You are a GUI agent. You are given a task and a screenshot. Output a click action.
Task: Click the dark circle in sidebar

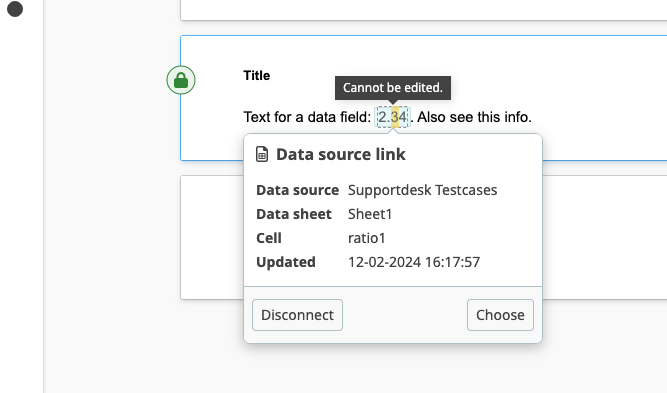(15, 9)
